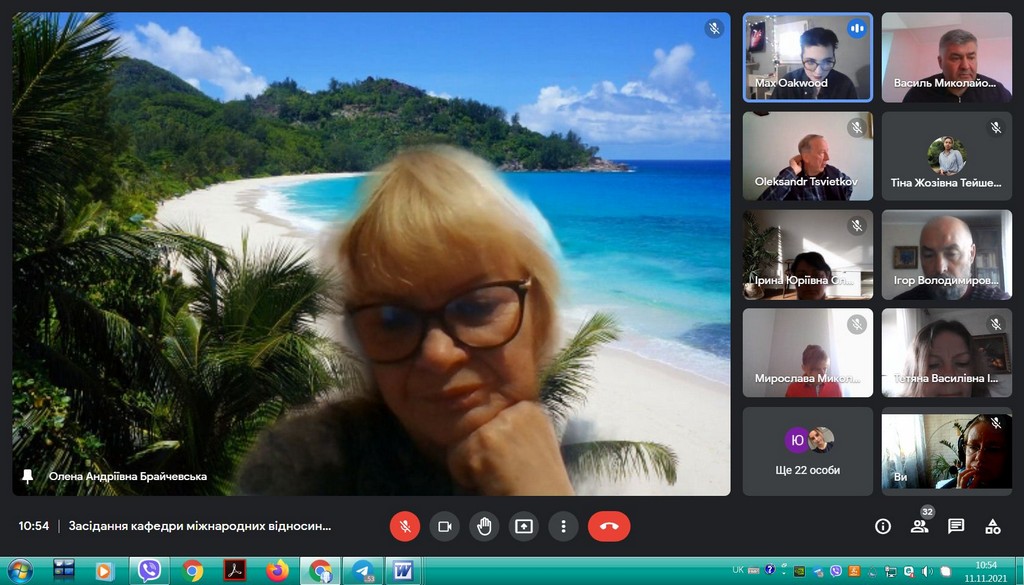This screenshot has width=1024, height=585.
Task: Open the three-dot more options menu
Action: [x=564, y=526]
